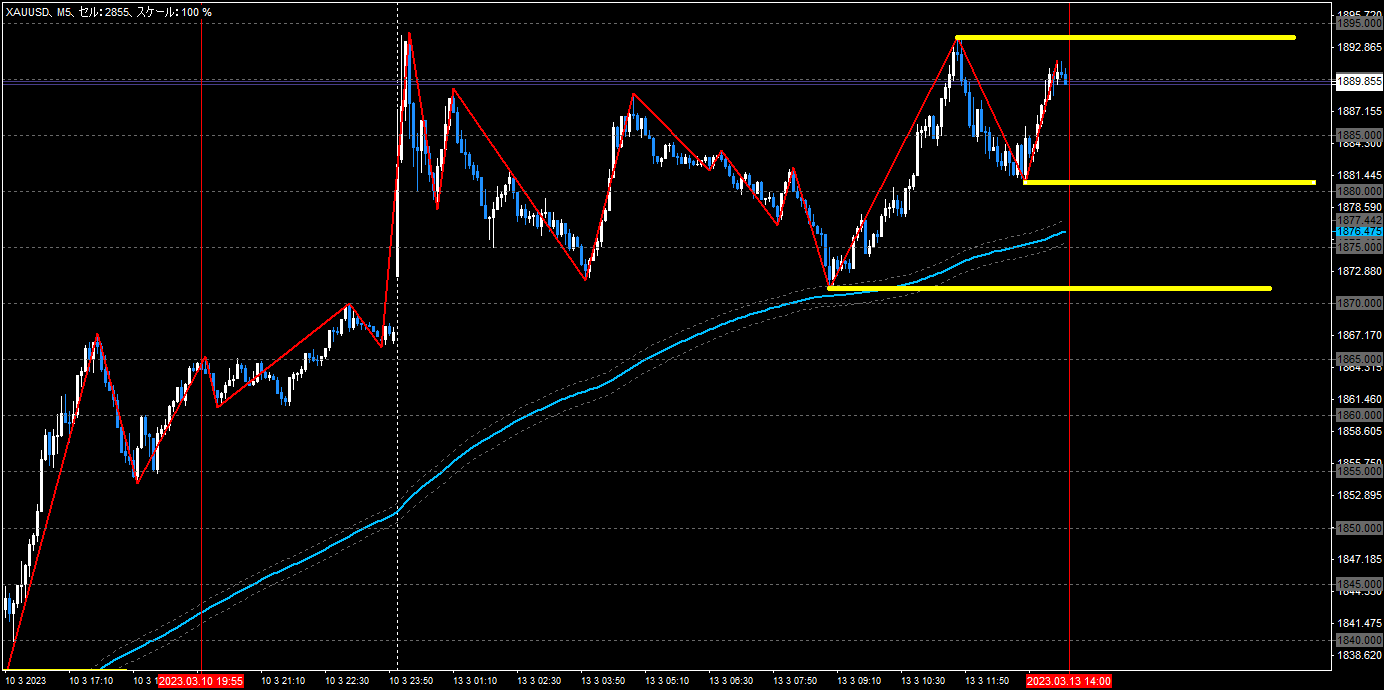The width and height of the screenshot is (1384, 690).
Task: Click the 1847.185 price axis value
Action: pos(1359,559)
